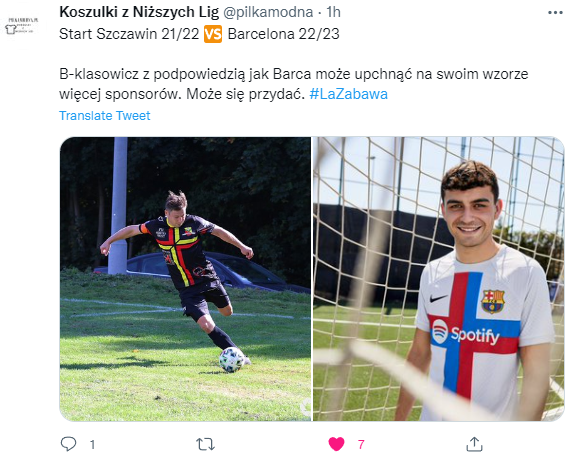Click the Barcelona 22/23 text
The height and width of the screenshot is (462, 579).
(283, 34)
